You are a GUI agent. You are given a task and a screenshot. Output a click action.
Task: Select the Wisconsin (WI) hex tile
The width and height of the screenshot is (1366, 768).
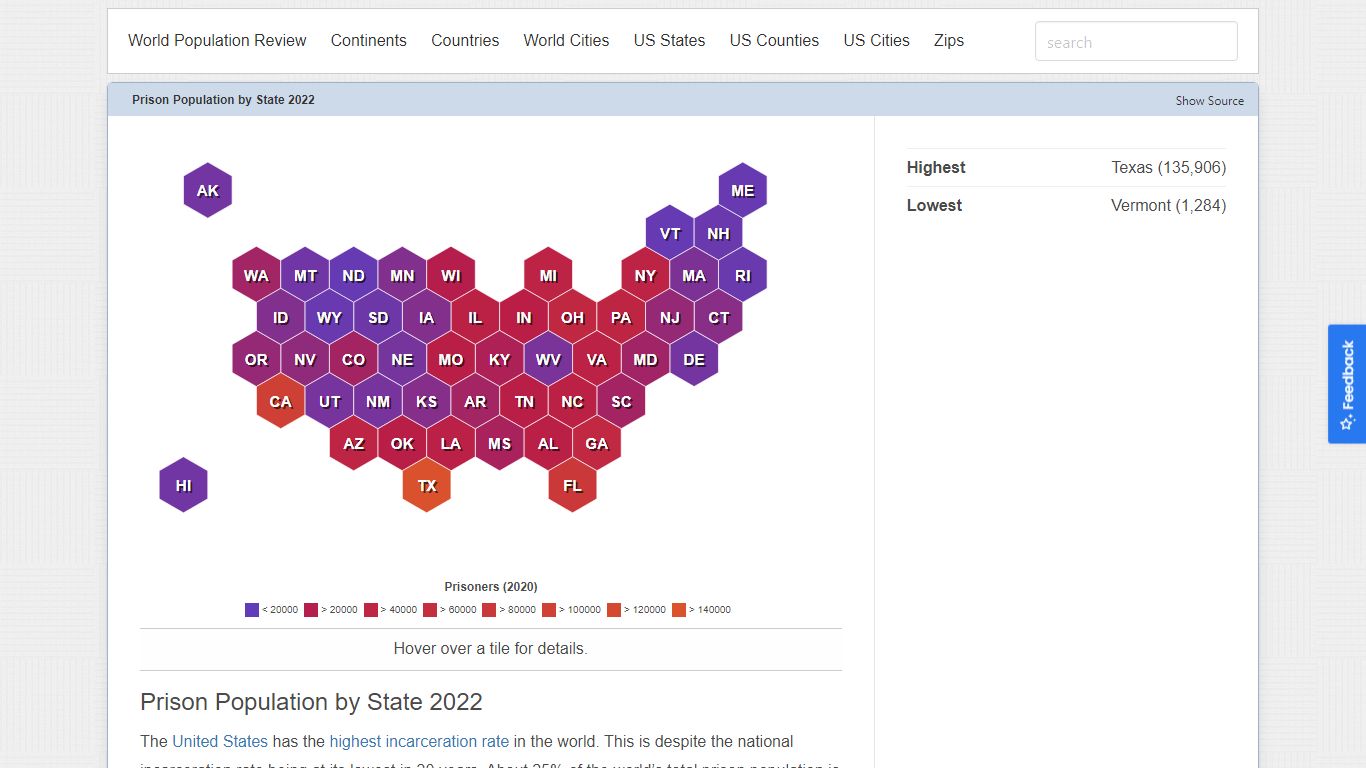451,275
